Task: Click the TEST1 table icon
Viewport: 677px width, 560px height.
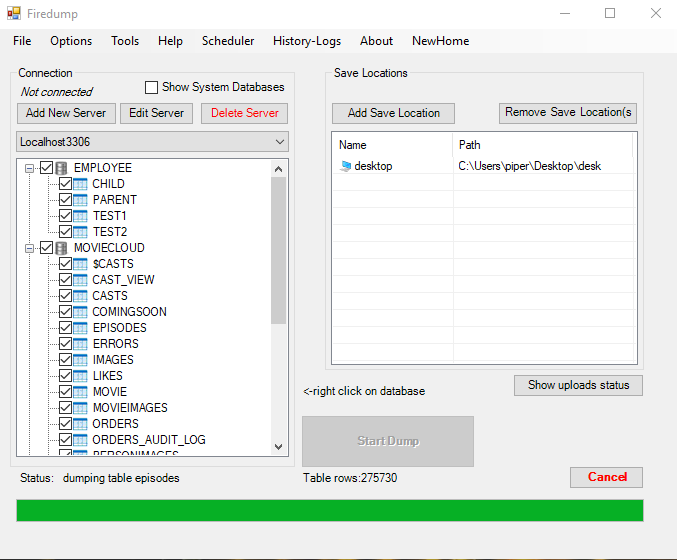Action: pyautogui.click(x=80, y=216)
